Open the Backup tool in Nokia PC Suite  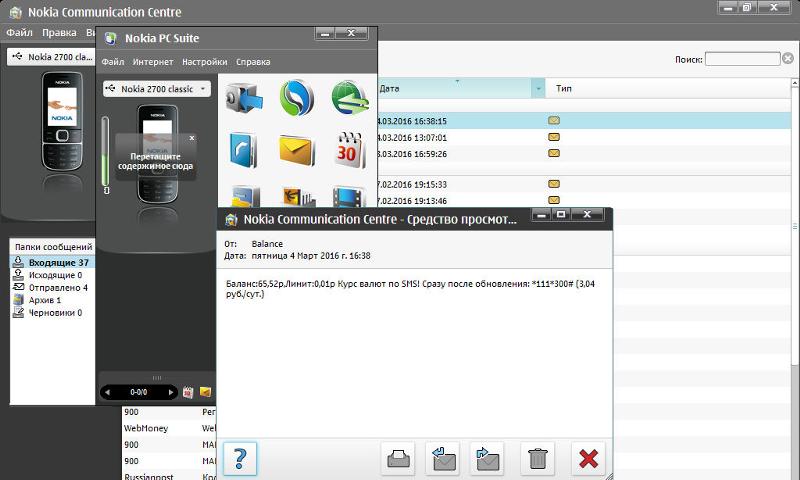point(244,98)
